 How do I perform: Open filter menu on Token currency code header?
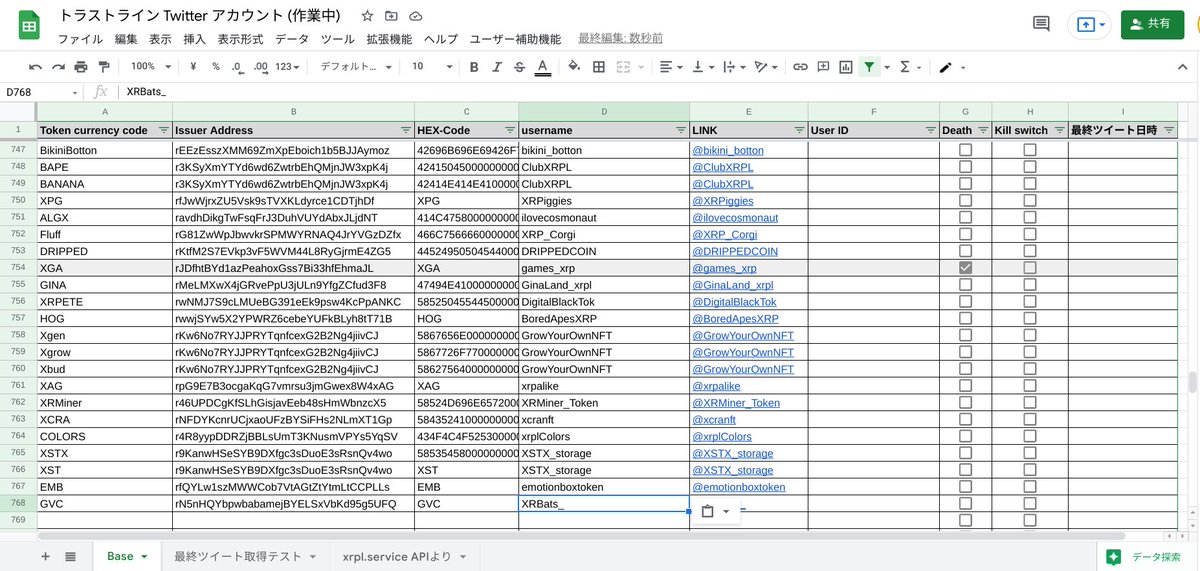click(x=163, y=131)
